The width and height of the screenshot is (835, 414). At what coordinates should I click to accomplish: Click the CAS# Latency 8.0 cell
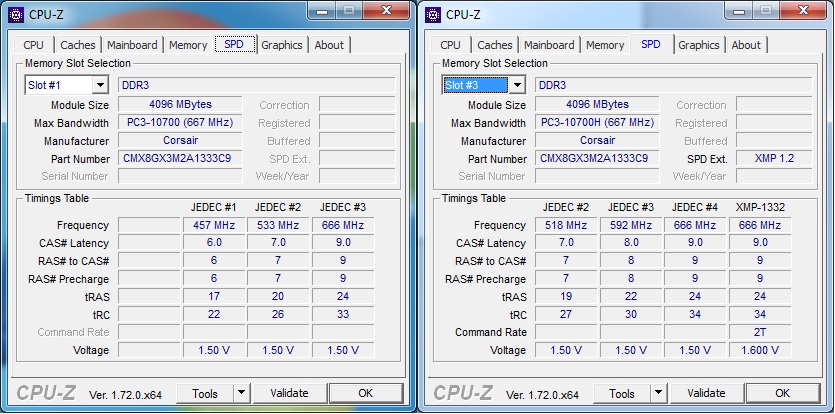coord(631,242)
